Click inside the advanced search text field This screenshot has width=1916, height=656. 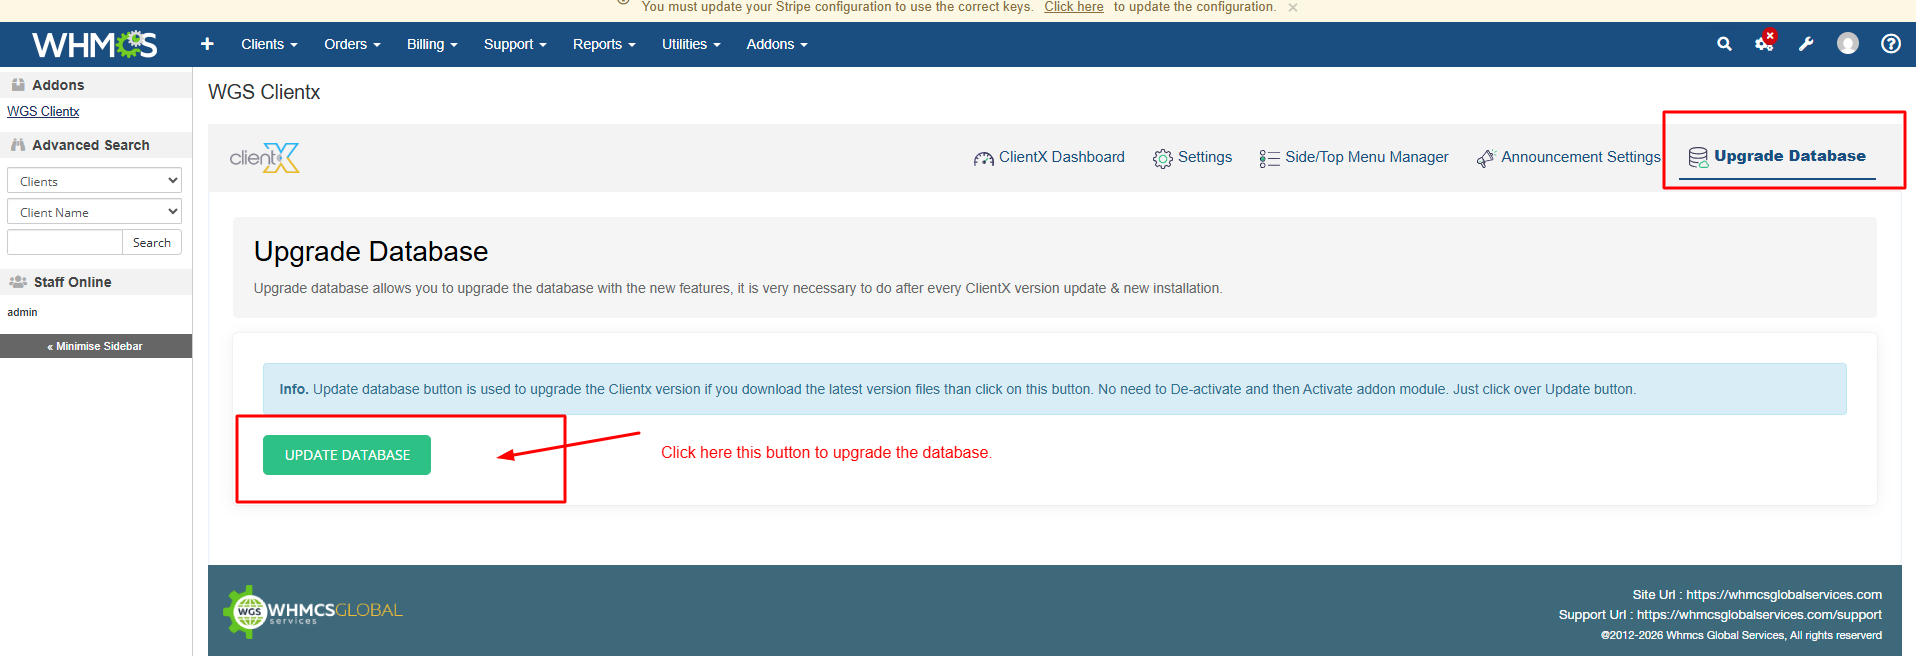pos(65,243)
